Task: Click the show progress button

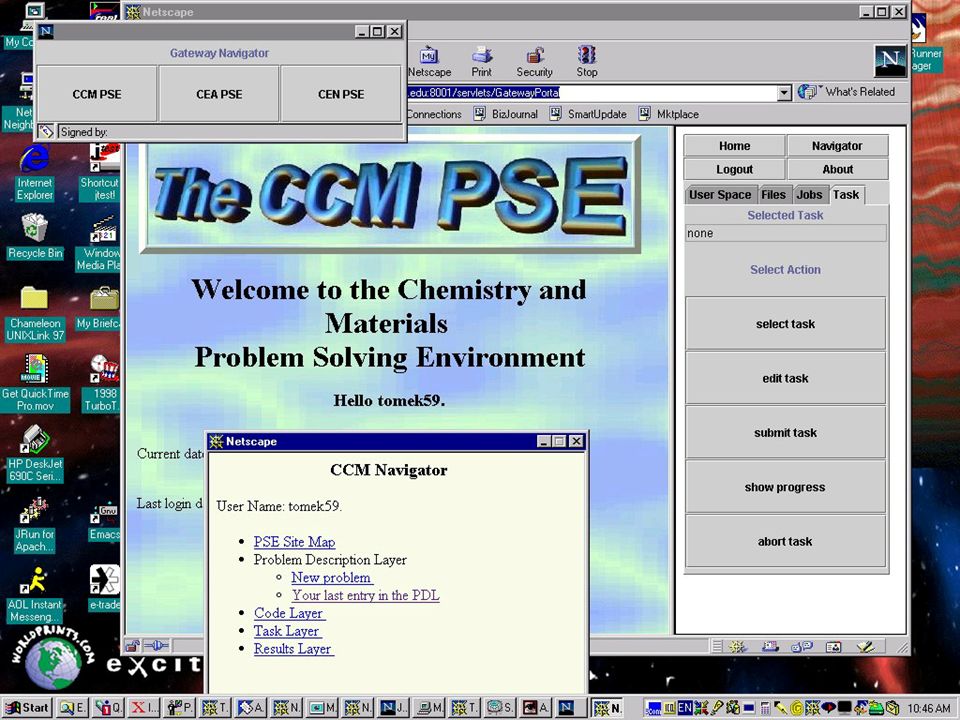Action: pyautogui.click(x=786, y=487)
